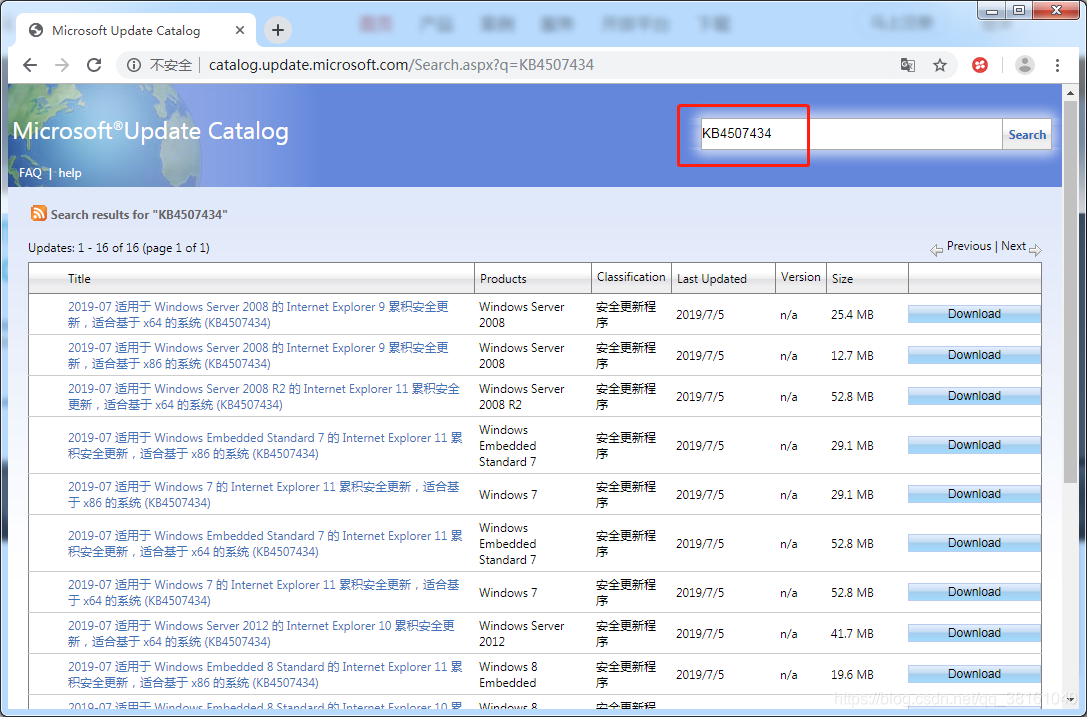1087x717 pixels.
Task: Sort by Classification column header
Action: click(631, 277)
